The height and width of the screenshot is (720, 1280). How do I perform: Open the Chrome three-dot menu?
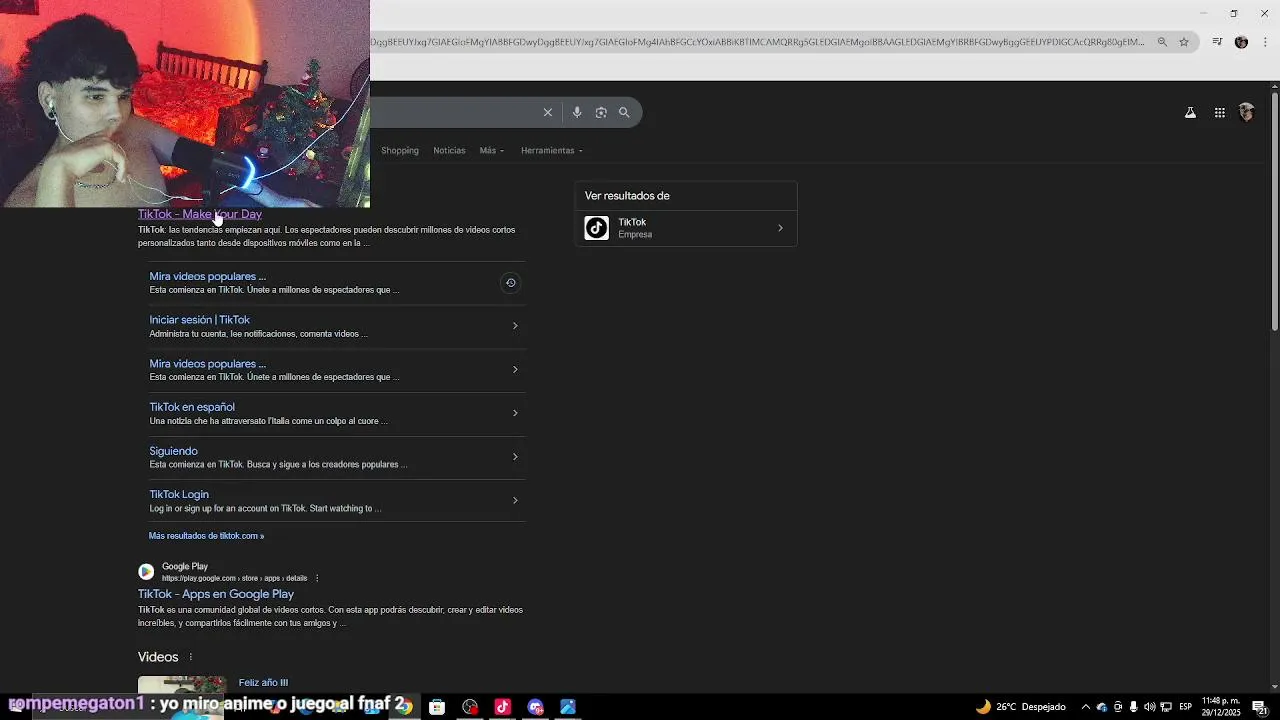1265,42
